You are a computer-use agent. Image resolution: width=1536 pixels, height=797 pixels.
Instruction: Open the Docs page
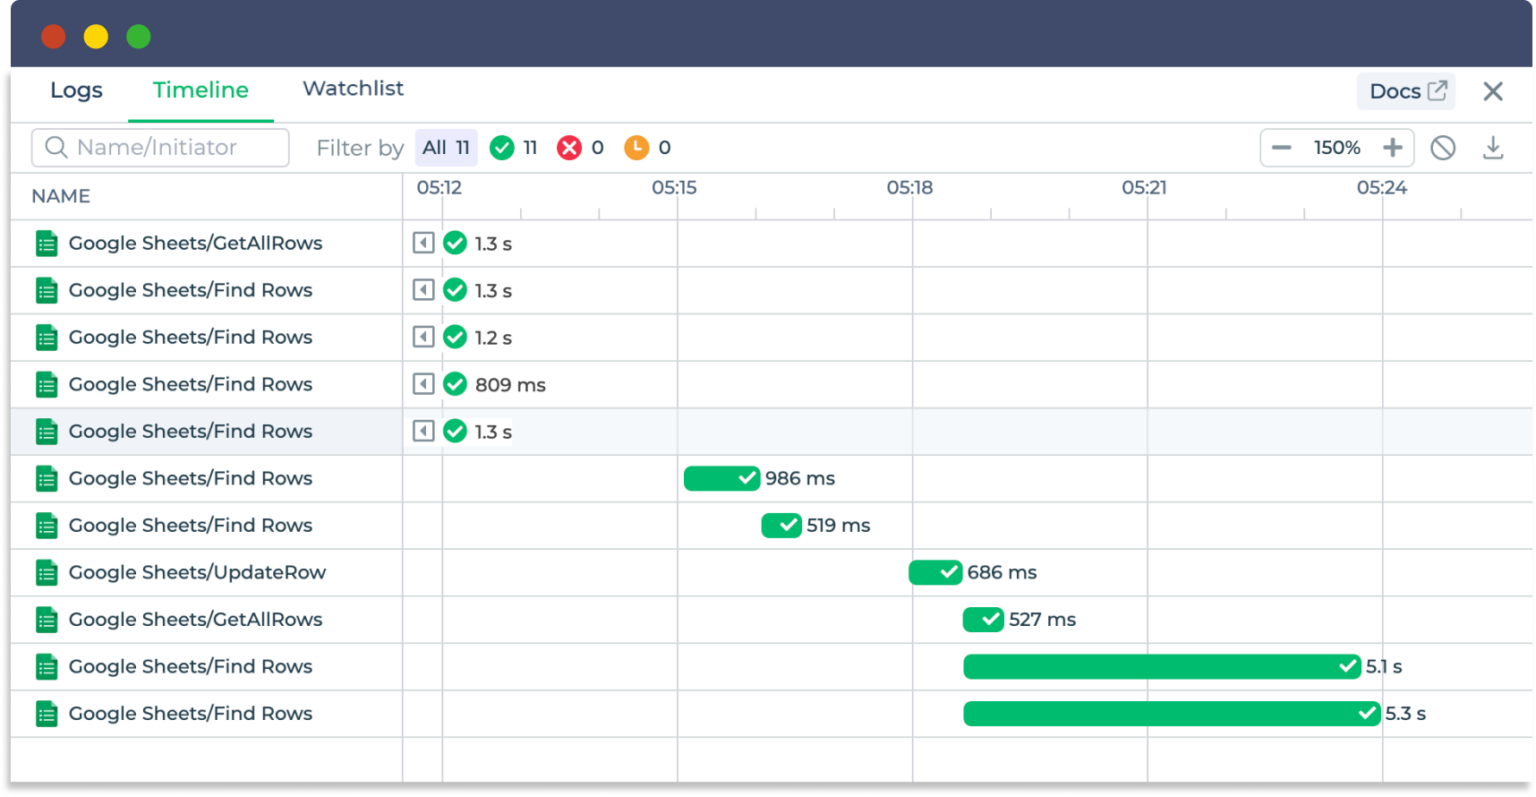pos(1405,90)
